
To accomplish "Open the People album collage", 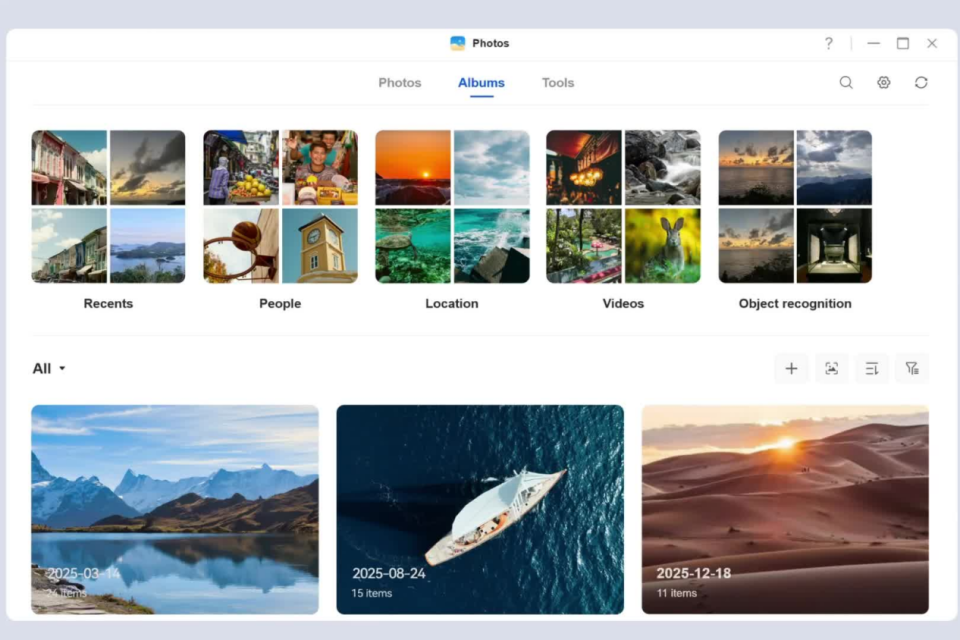I will click(280, 206).
